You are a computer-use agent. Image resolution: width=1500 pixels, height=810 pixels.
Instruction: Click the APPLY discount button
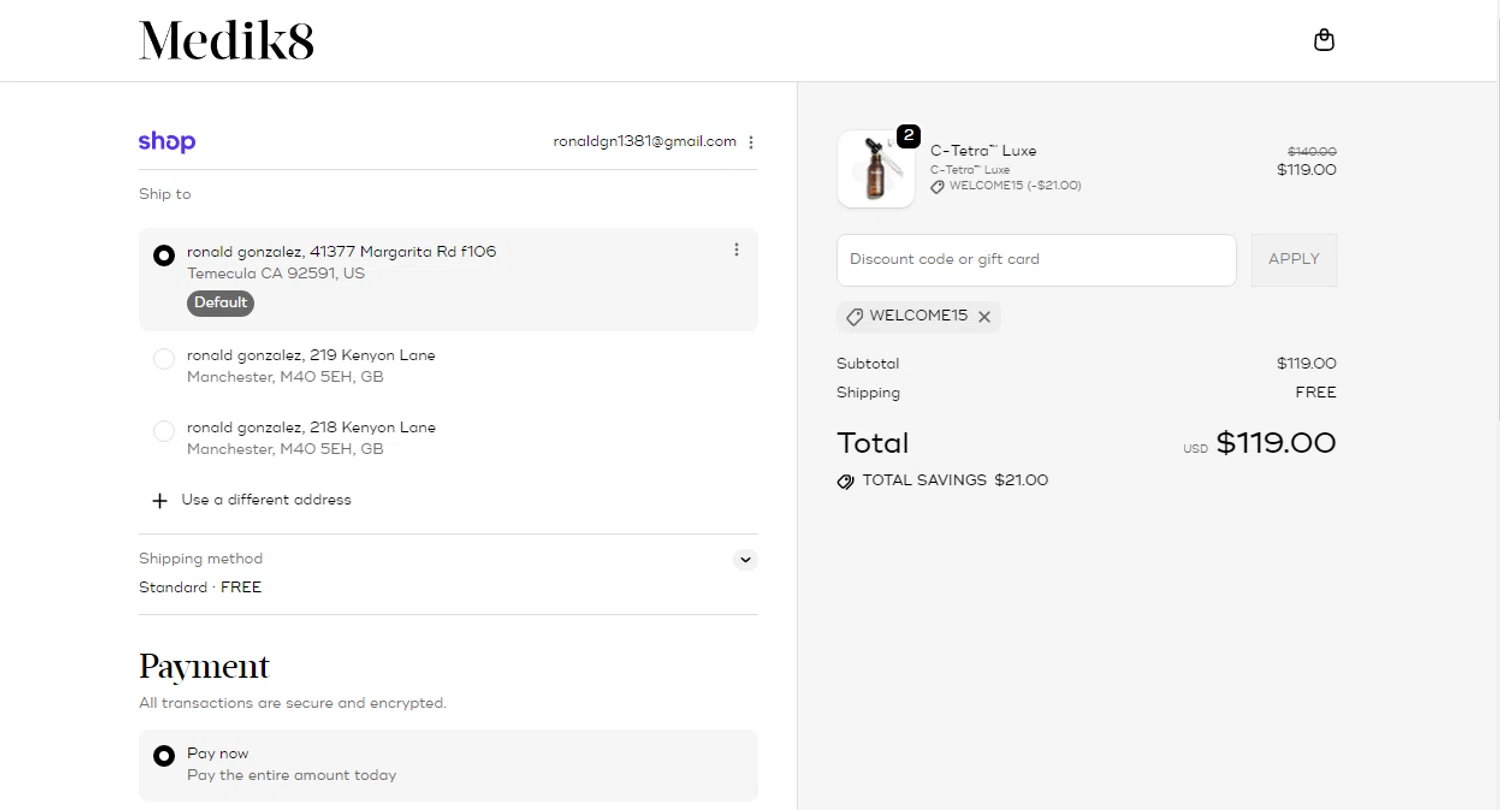[1294, 260]
